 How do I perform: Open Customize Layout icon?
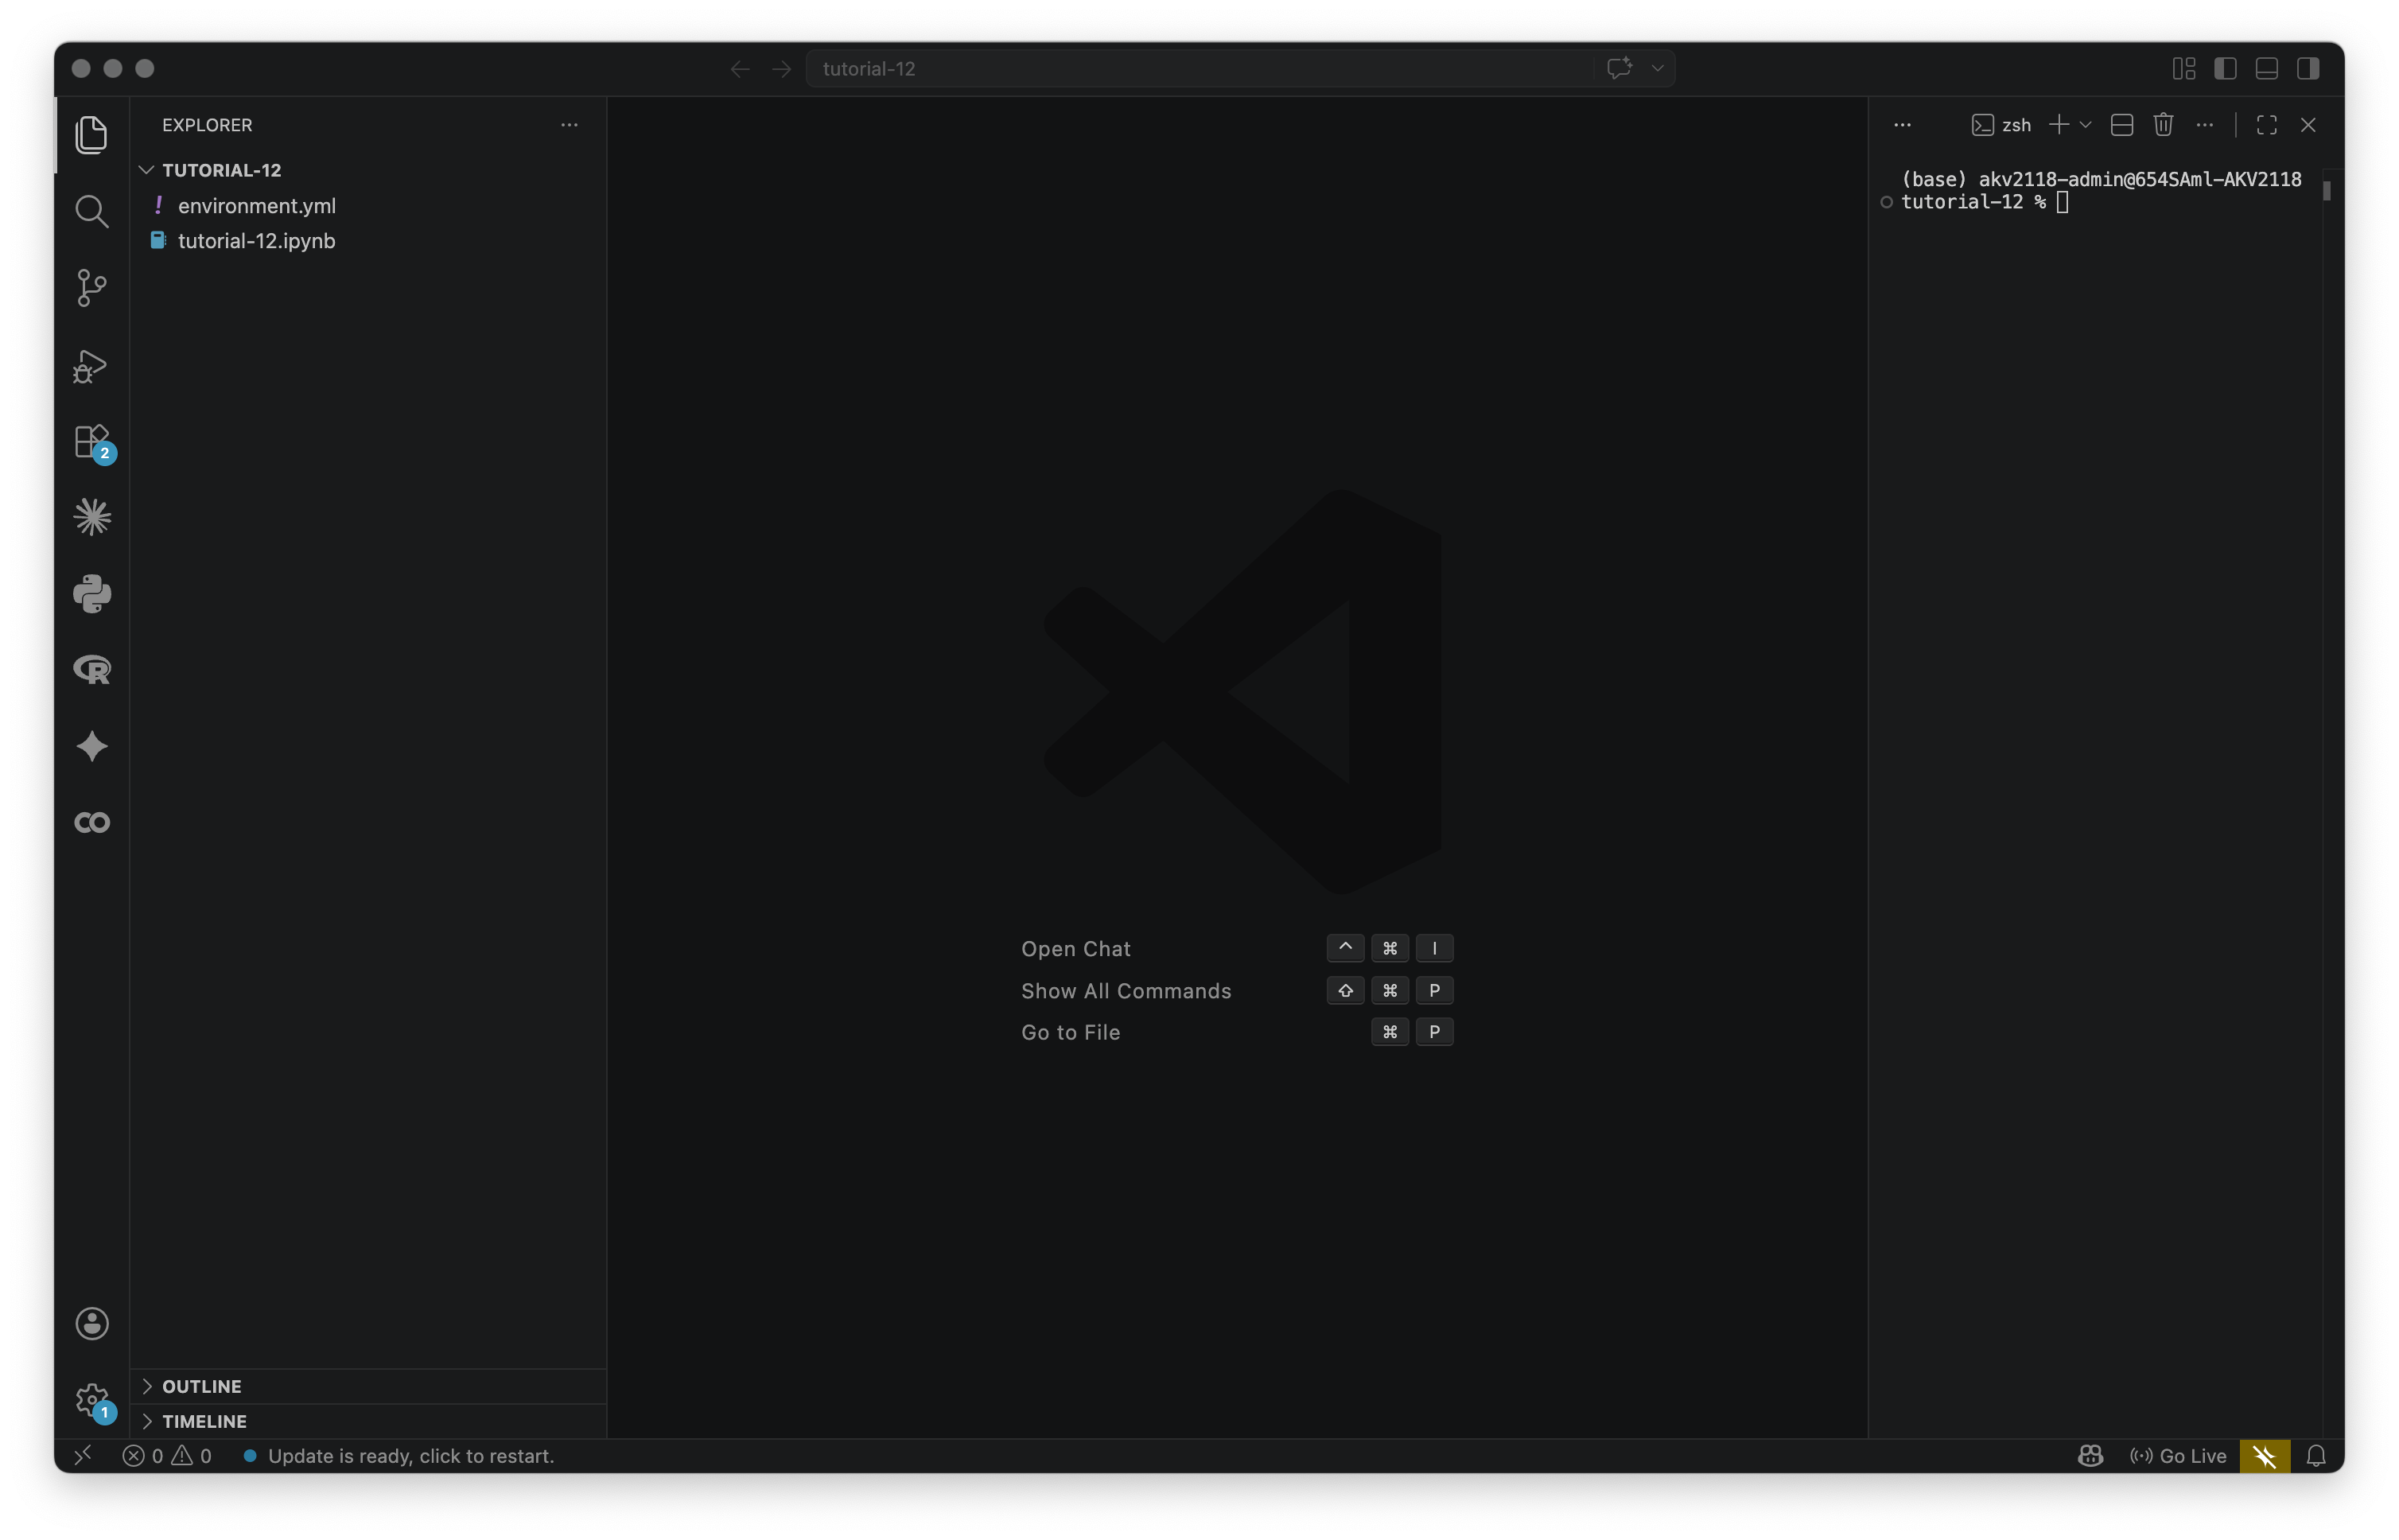(x=2184, y=68)
